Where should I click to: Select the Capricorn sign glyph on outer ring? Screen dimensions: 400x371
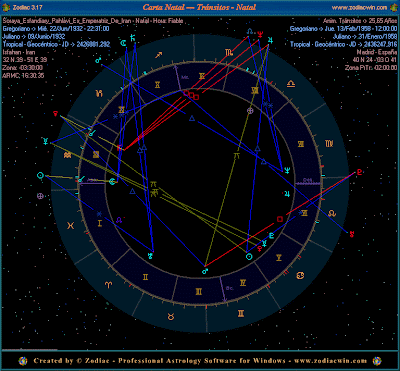tap(100, 94)
